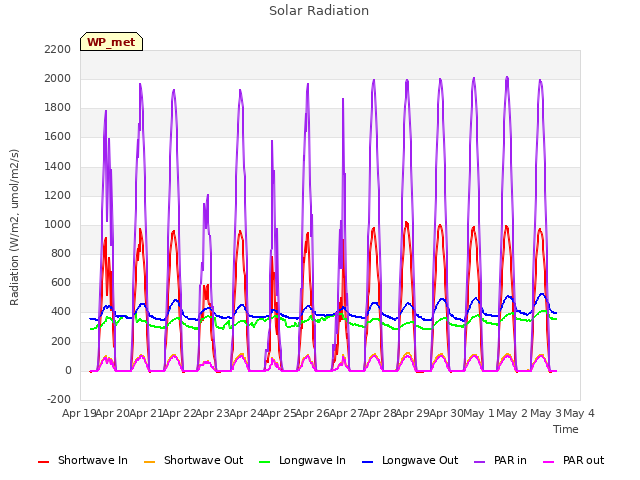Click the Radiation y-axis title
The image size is (640, 480).
[14, 227]
